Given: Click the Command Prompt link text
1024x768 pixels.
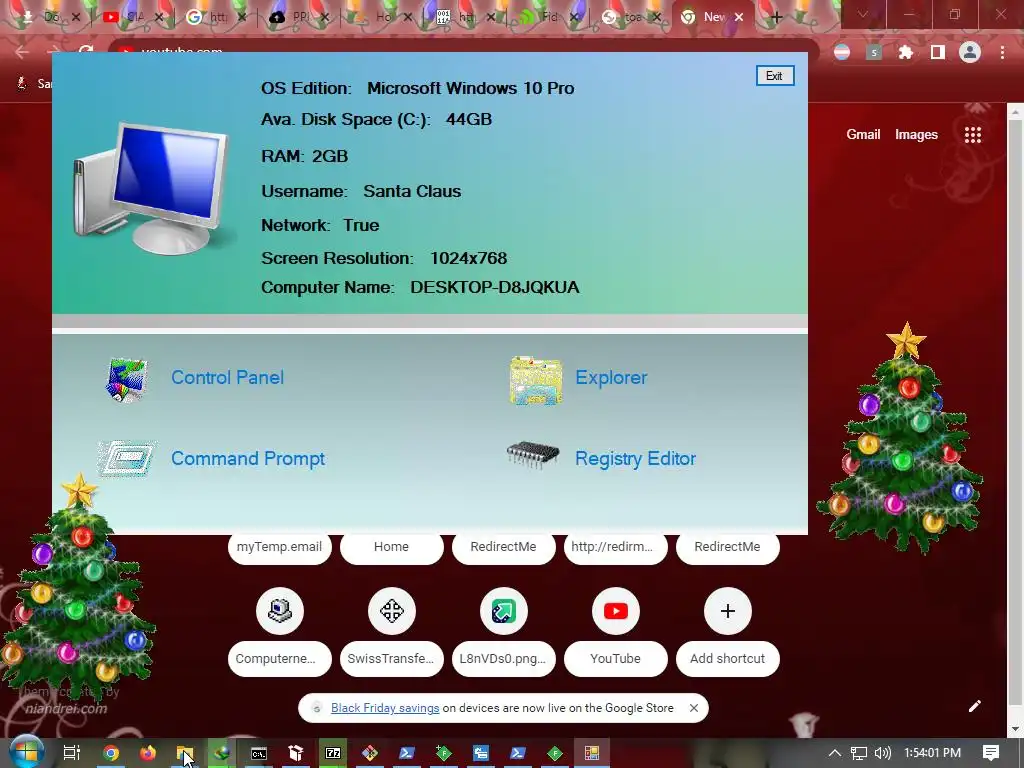Looking at the screenshot, I should (x=248, y=458).
